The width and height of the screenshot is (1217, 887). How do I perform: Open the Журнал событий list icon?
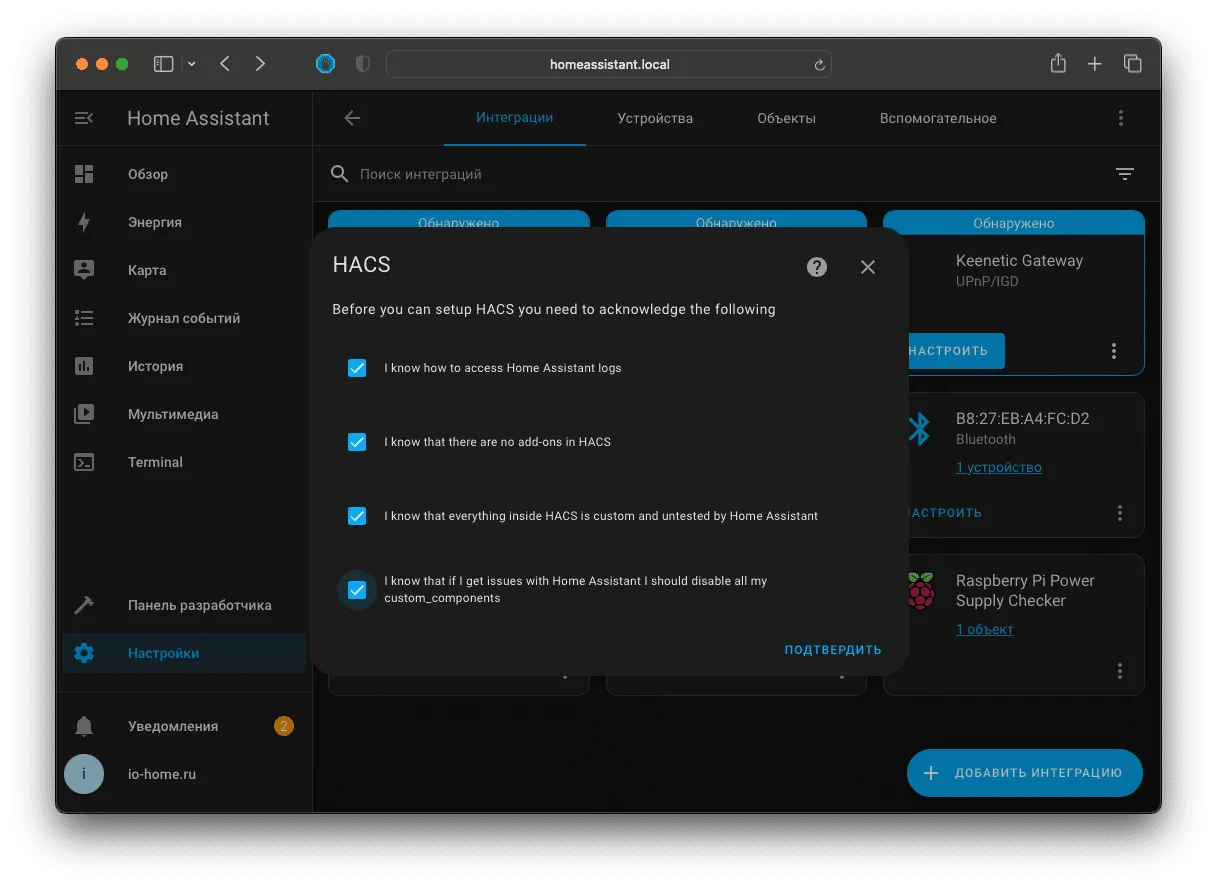coord(84,318)
